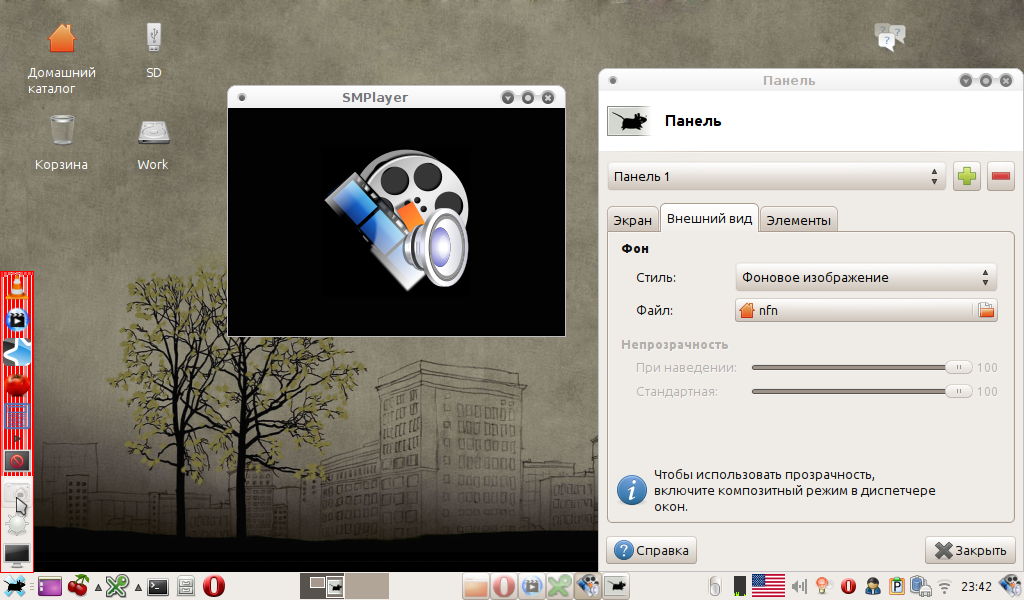The height and width of the screenshot is (600, 1024).
Task: Click the red prohibited-sign launcher
Action: (x=17, y=461)
